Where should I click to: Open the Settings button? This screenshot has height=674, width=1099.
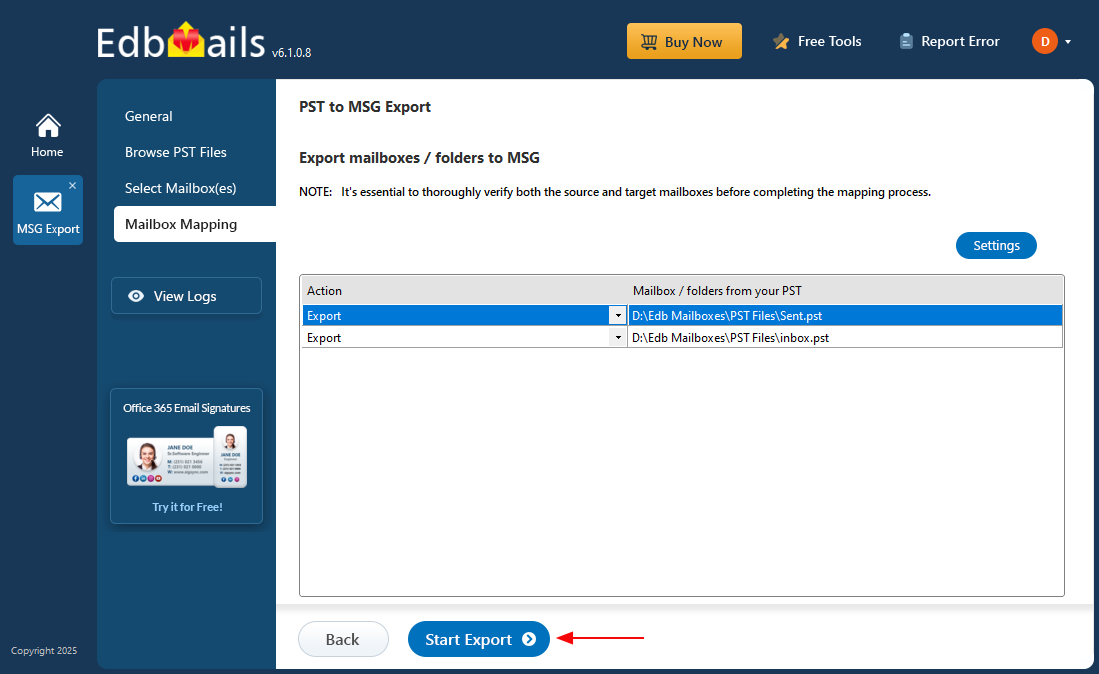coord(996,245)
